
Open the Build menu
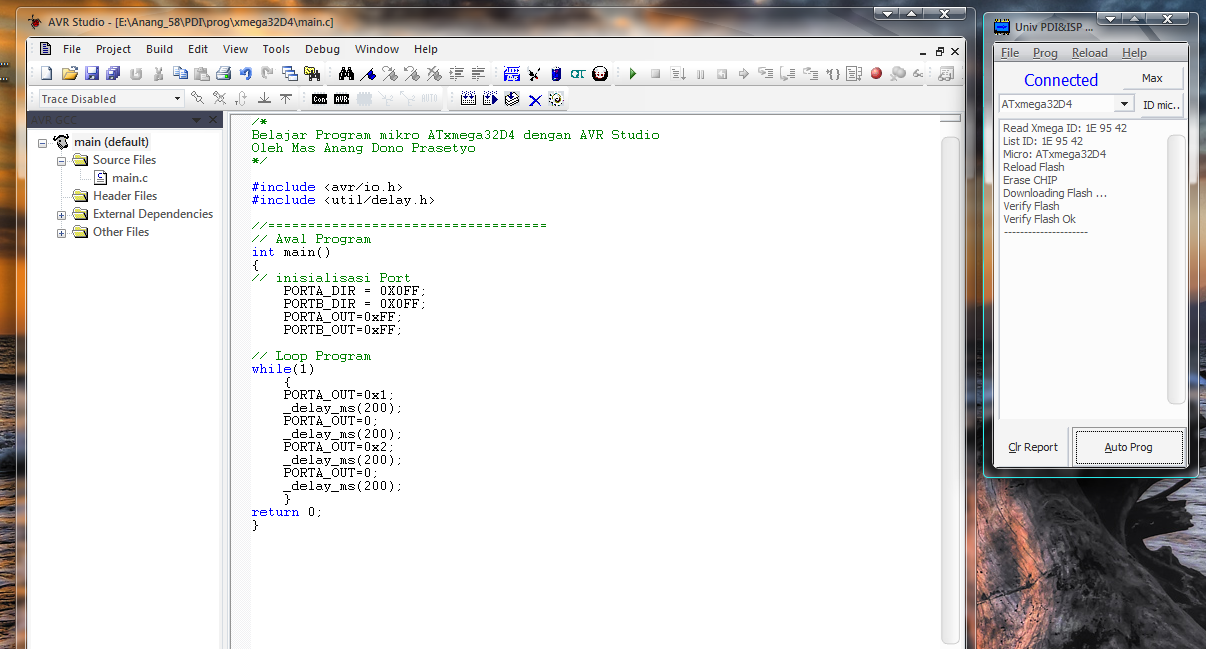coord(159,49)
